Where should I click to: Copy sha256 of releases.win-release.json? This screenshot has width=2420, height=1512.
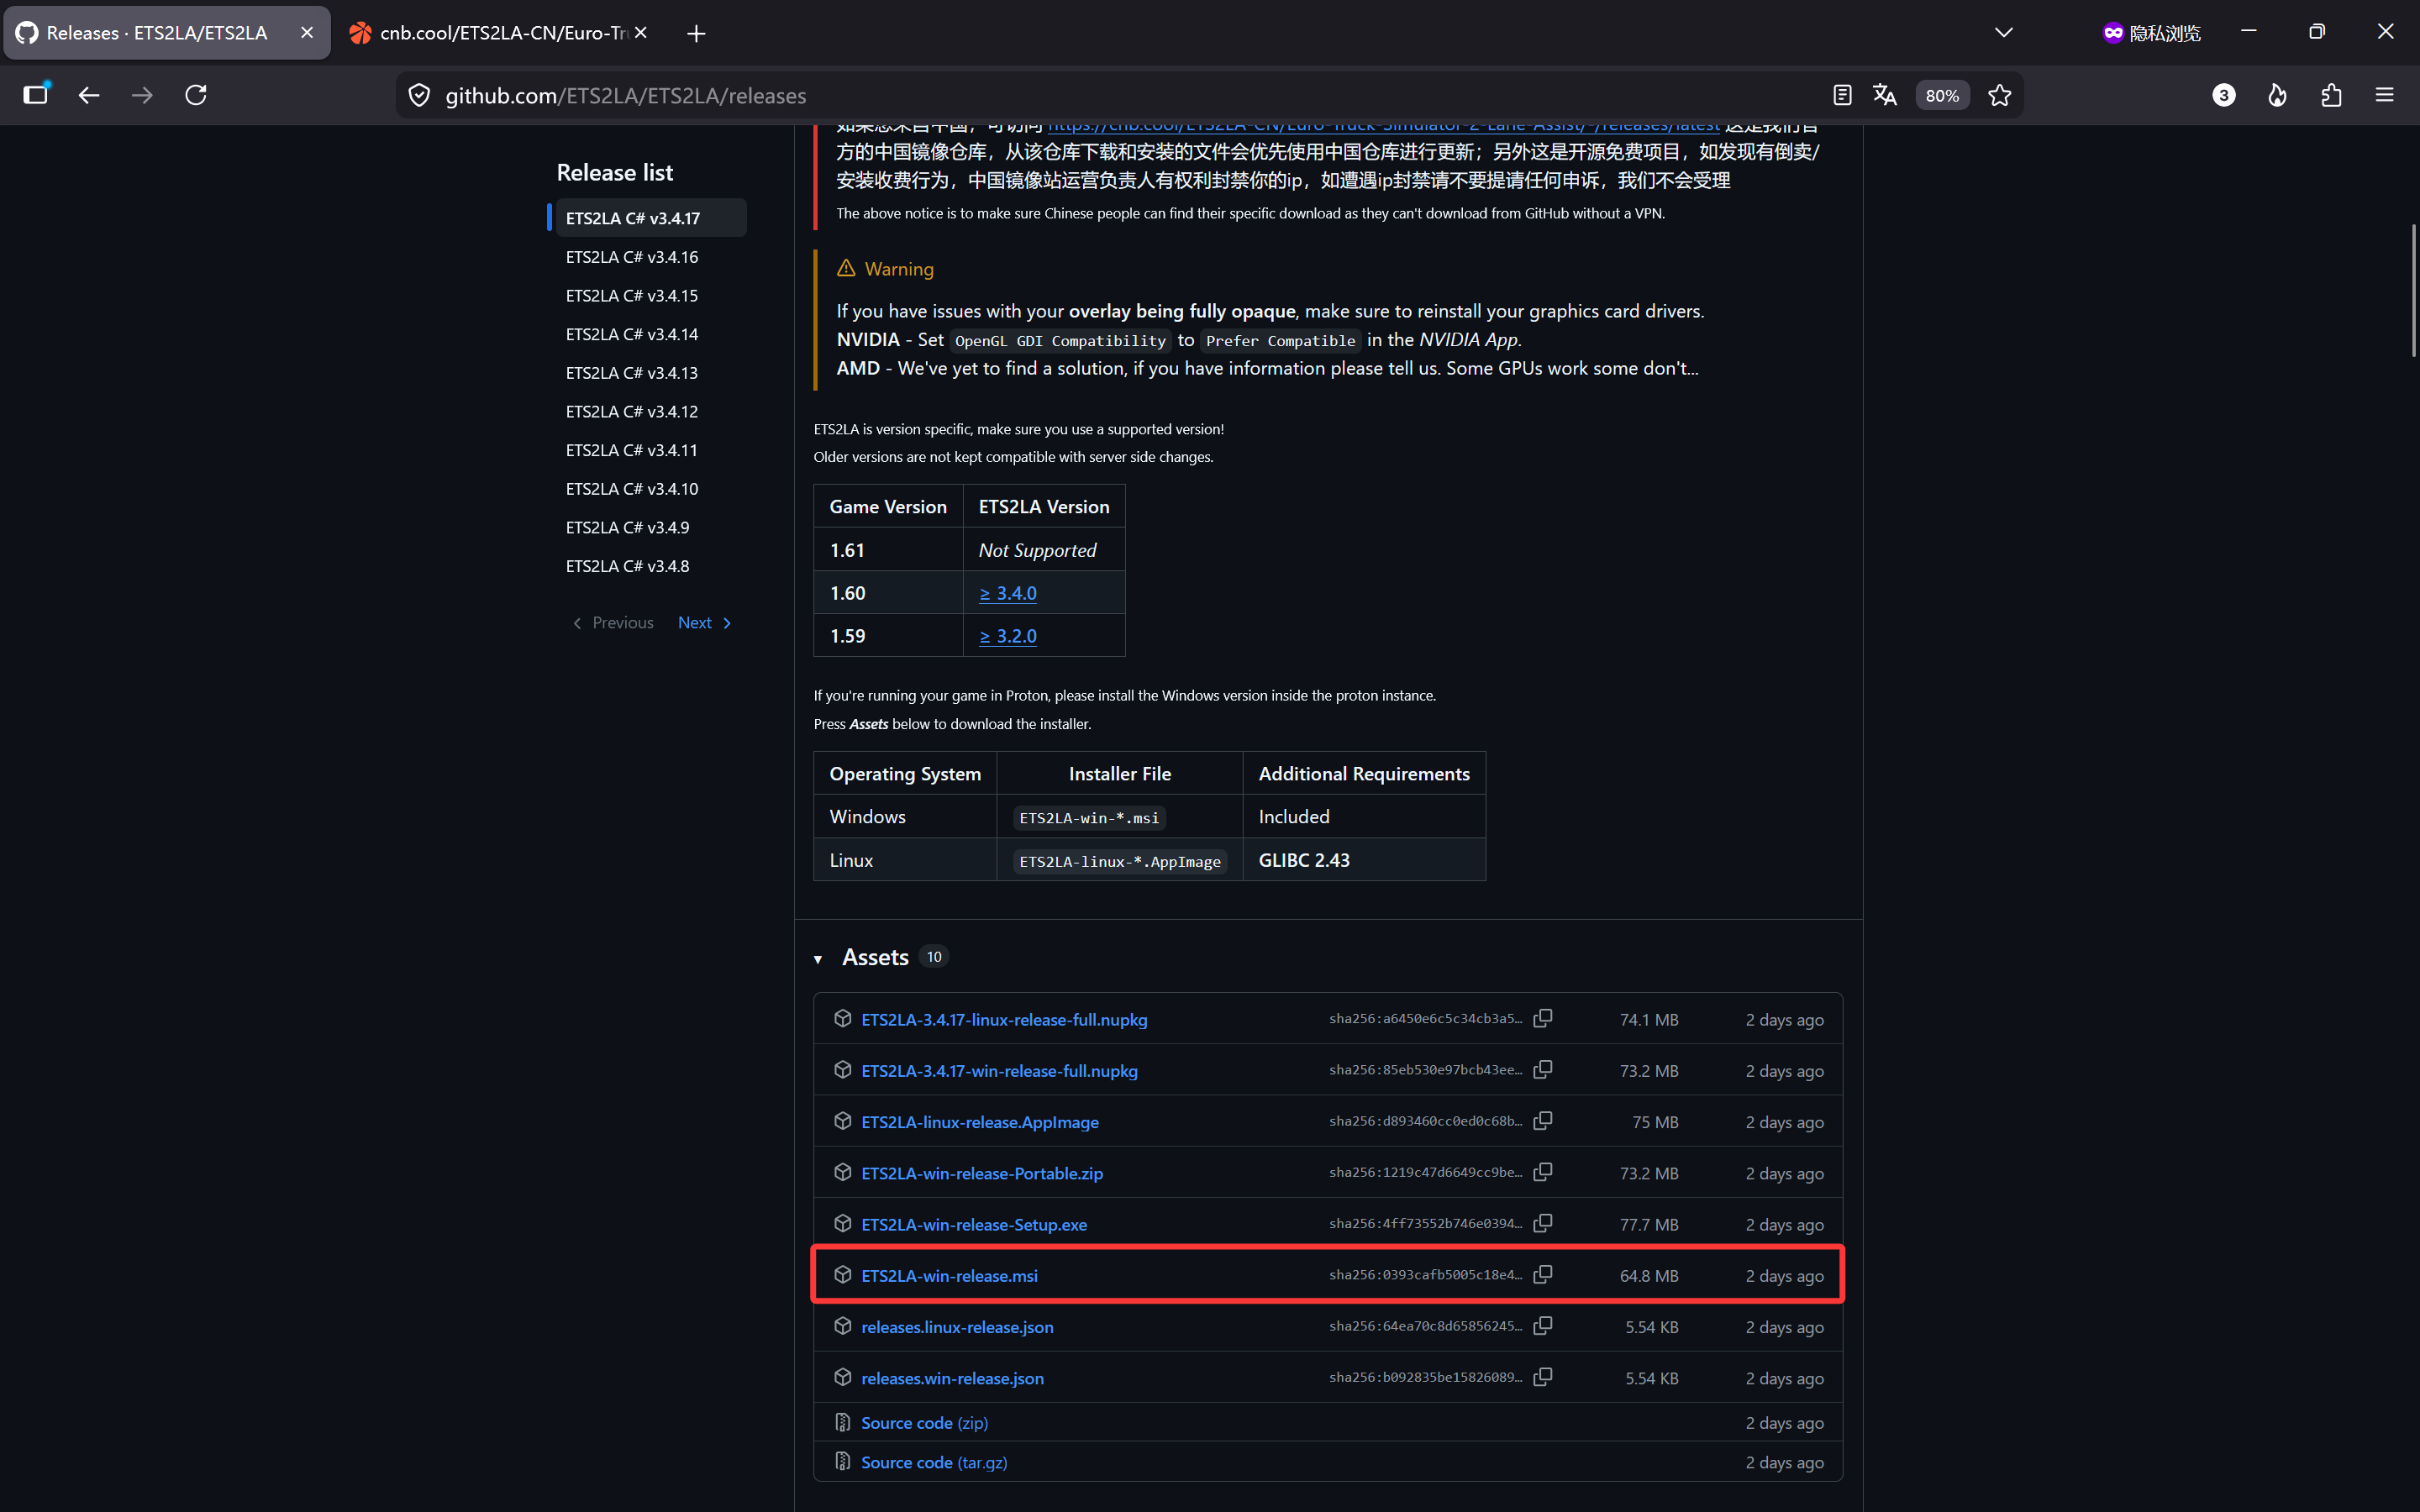pos(1543,1377)
